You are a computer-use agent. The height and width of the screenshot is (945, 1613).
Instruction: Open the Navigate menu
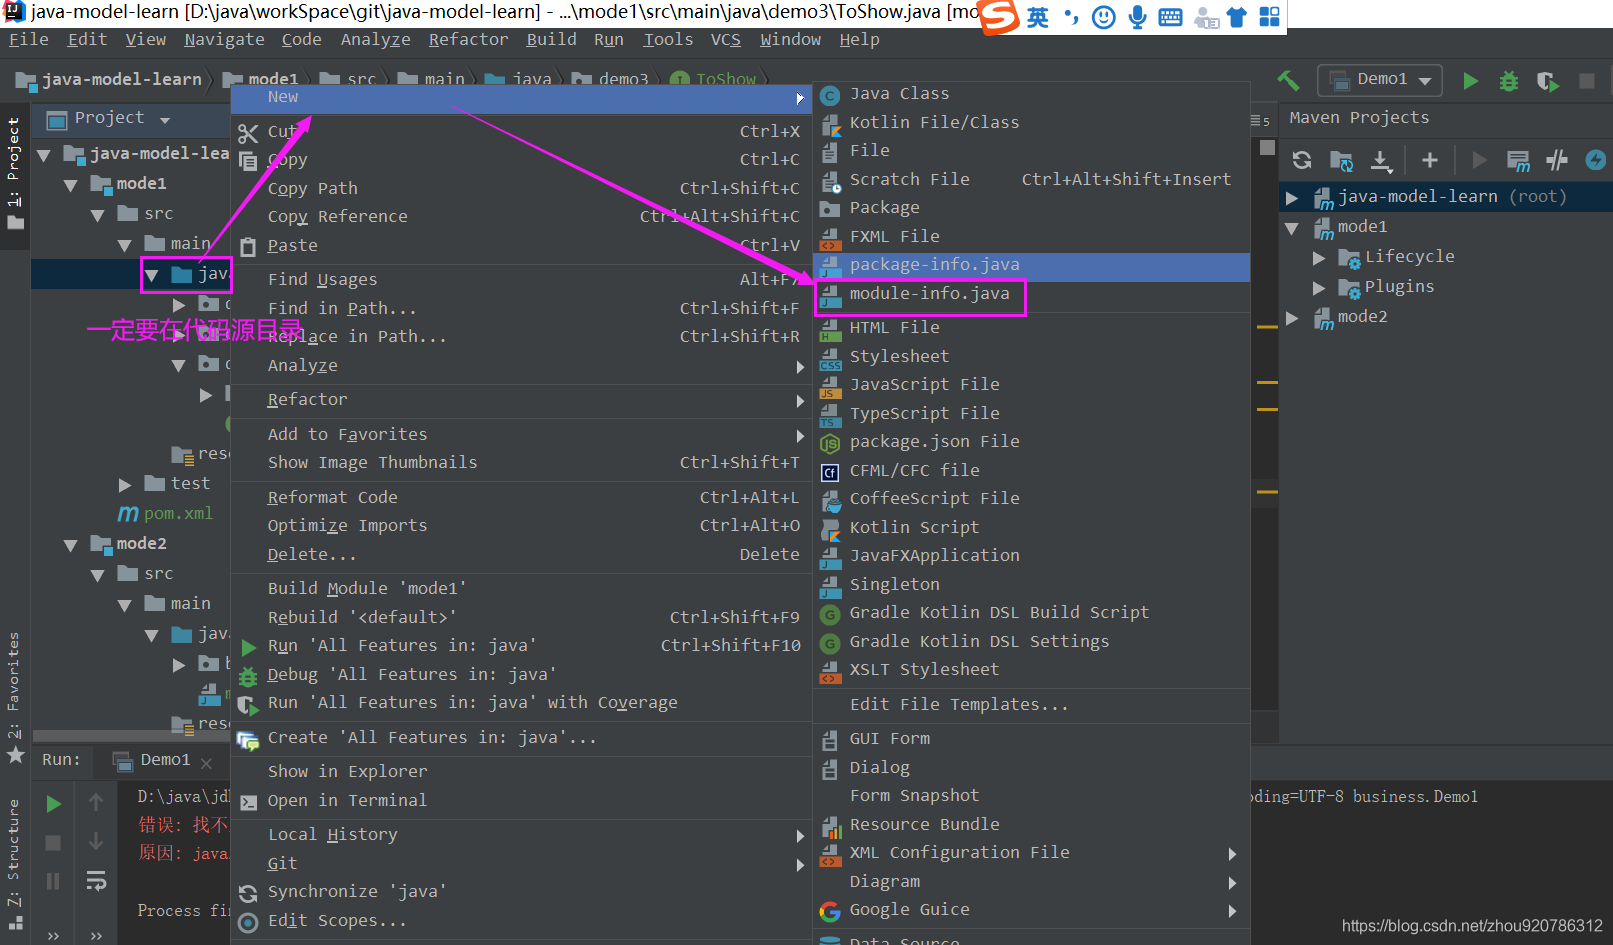tap(224, 39)
